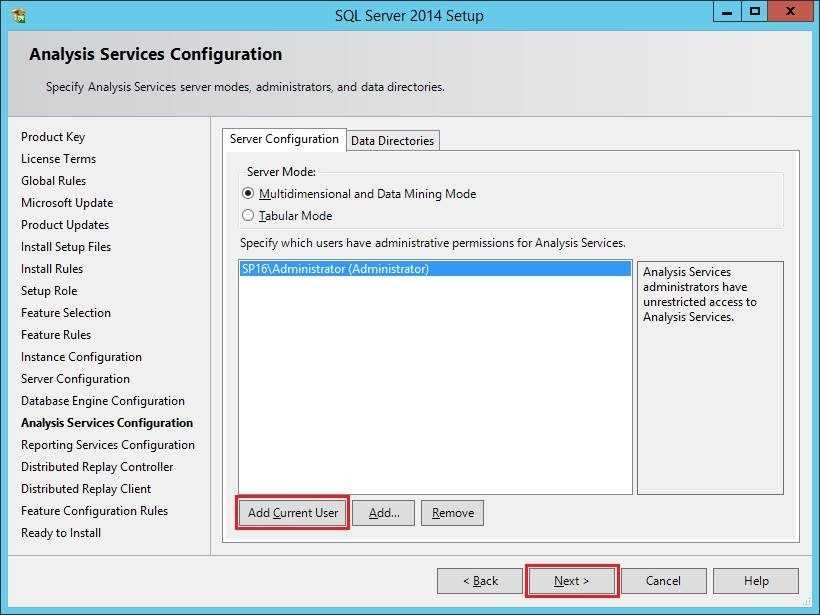Image resolution: width=820 pixels, height=615 pixels.
Task: Minimize the setup window
Action: coord(726,12)
